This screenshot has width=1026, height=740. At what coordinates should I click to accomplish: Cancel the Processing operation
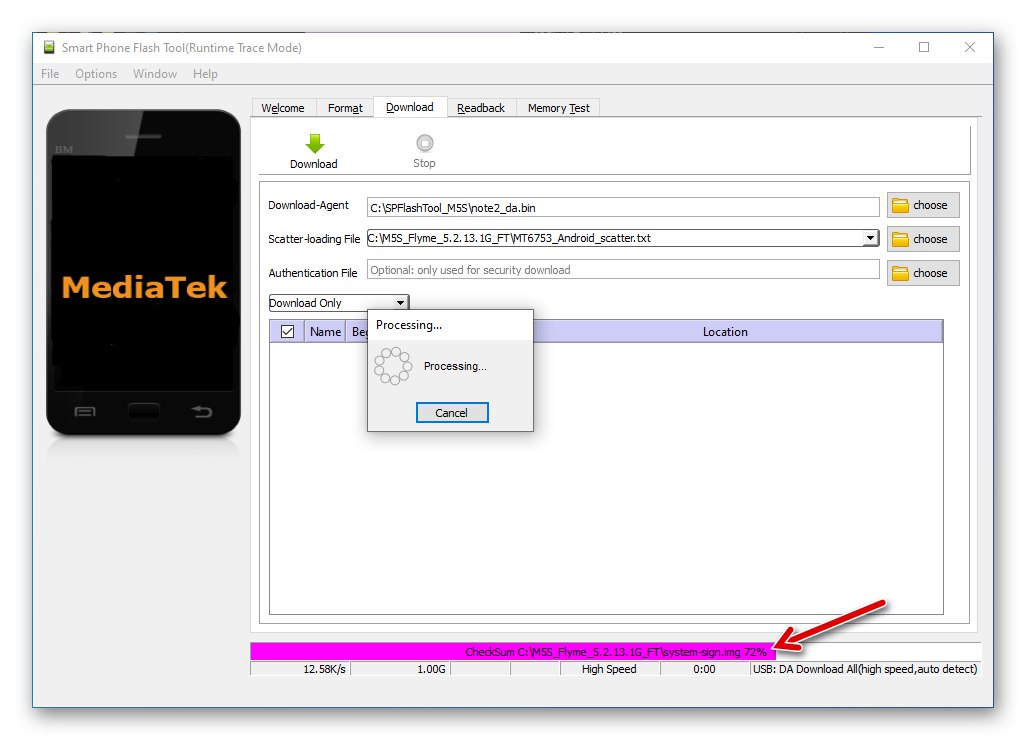[x=452, y=412]
